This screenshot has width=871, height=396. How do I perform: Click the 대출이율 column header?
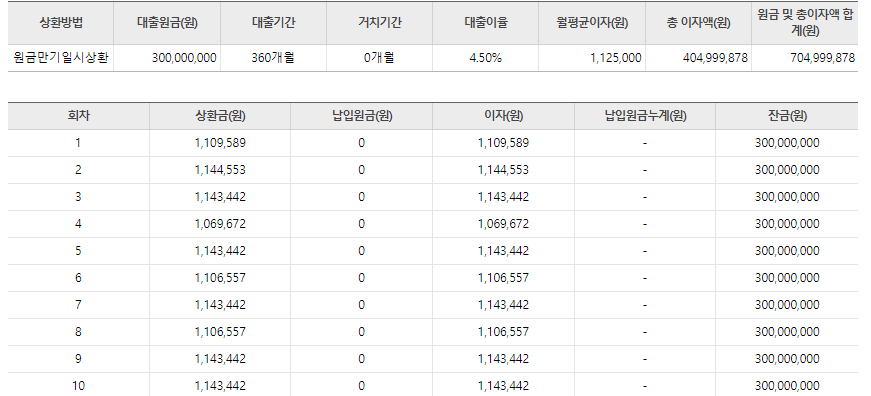485,23
